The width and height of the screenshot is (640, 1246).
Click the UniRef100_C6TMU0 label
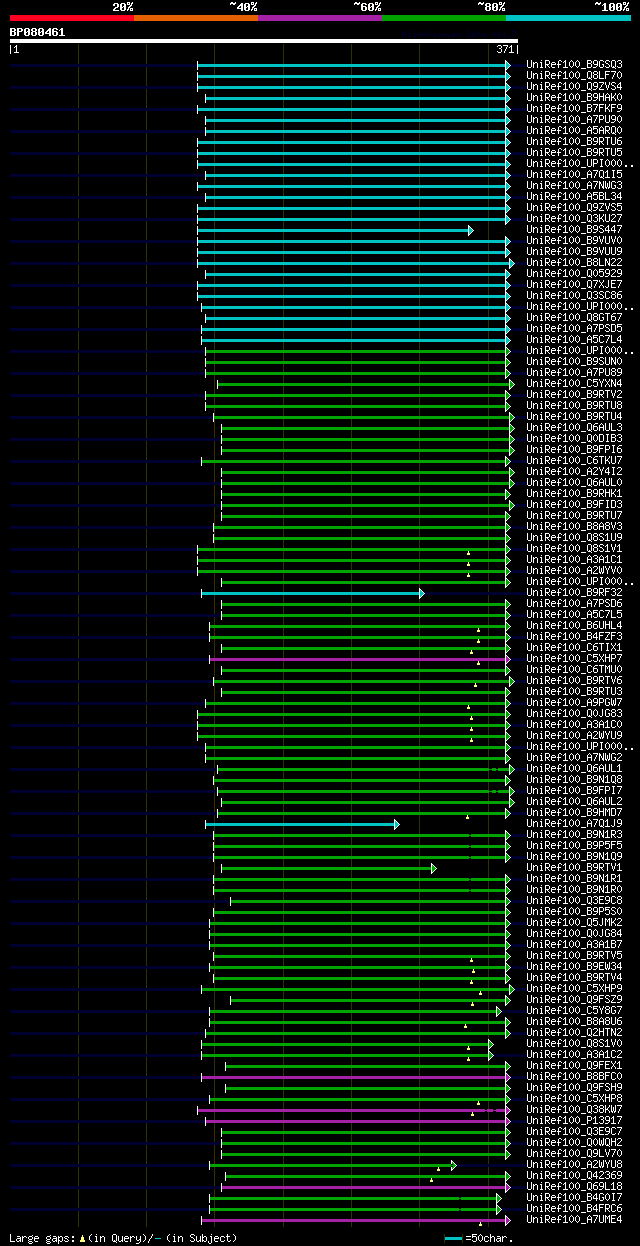click(575, 669)
